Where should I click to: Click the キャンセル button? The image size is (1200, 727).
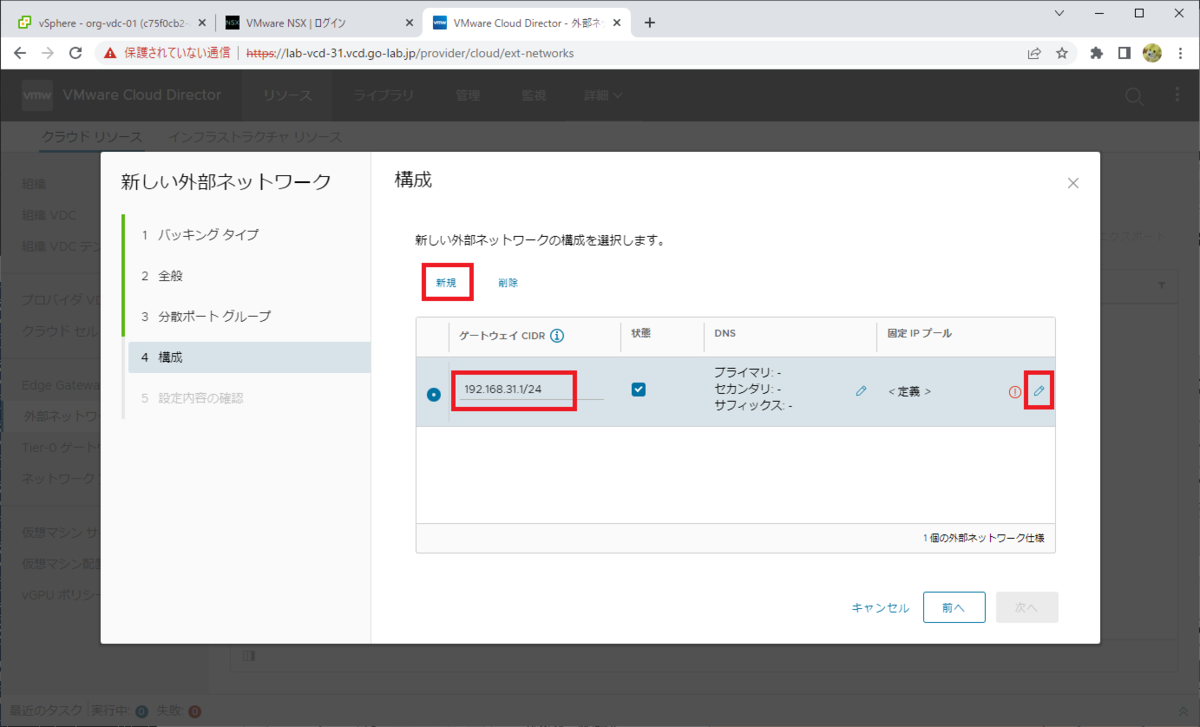[x=880, y=608]
